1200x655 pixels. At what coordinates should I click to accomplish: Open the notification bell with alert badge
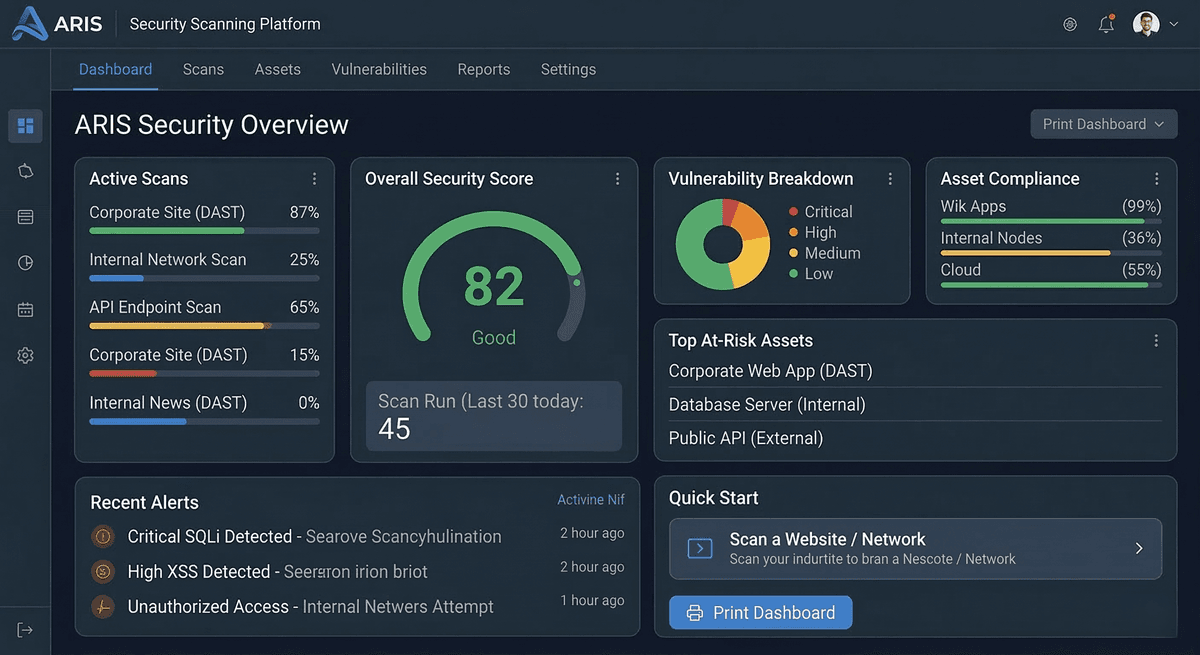(x=1106, y=24)
